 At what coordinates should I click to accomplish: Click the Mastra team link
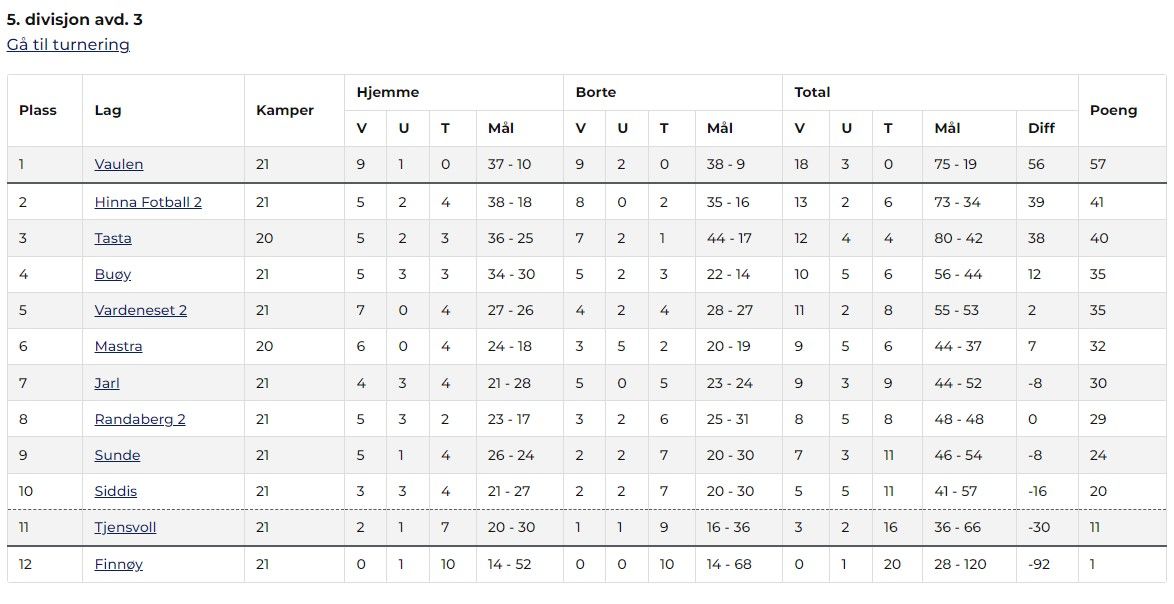[x=118, y=346]
